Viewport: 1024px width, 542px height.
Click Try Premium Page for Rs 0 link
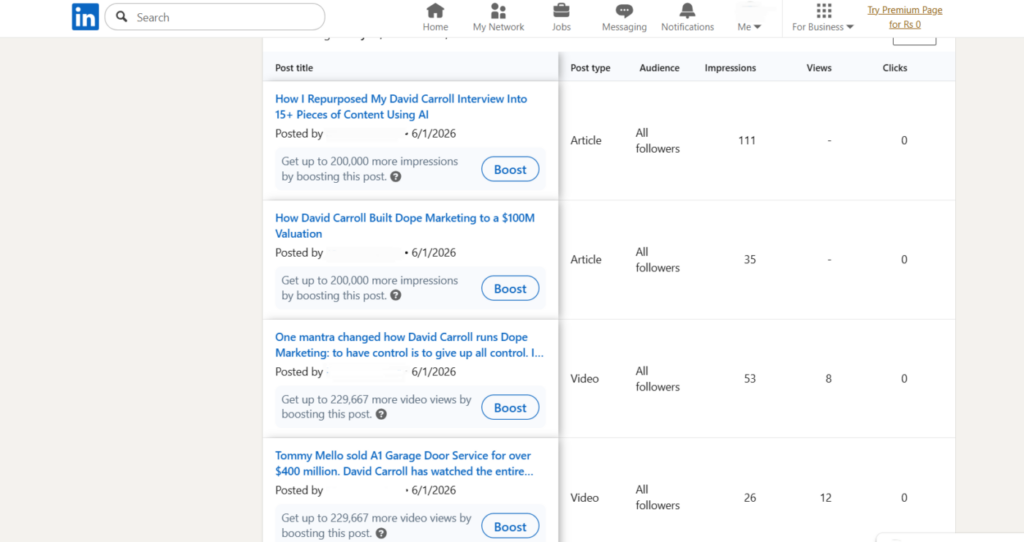(x=904, y=17)
